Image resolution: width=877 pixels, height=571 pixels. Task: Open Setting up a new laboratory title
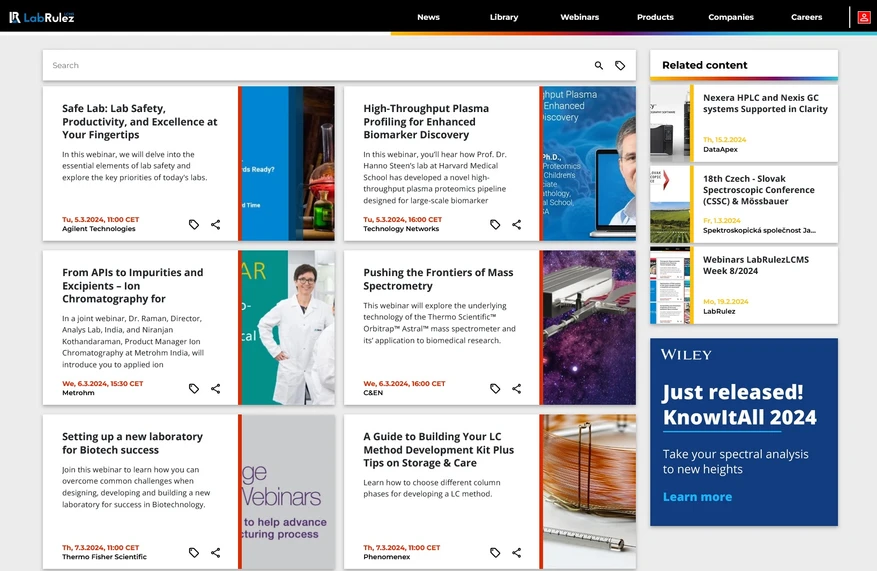pyautogui.click(x=133, y=443)
